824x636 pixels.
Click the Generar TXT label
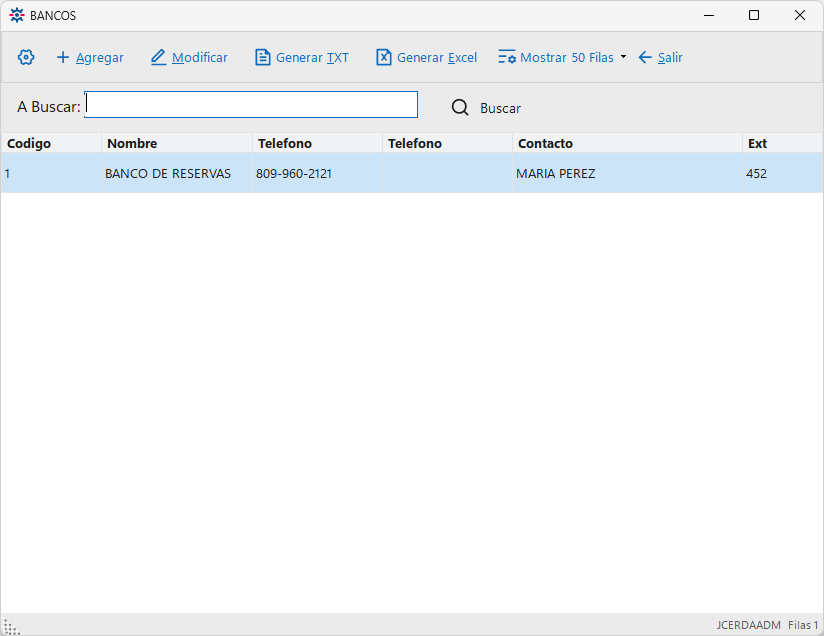click(x=312, y=57)
